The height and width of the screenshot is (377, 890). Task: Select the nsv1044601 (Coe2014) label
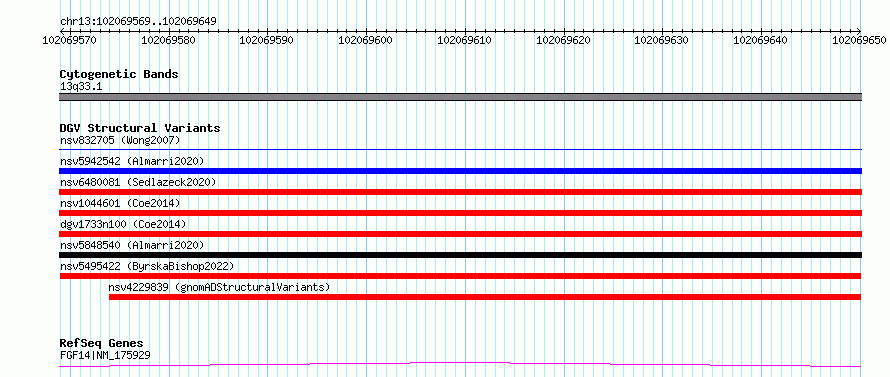pos(120,203)
